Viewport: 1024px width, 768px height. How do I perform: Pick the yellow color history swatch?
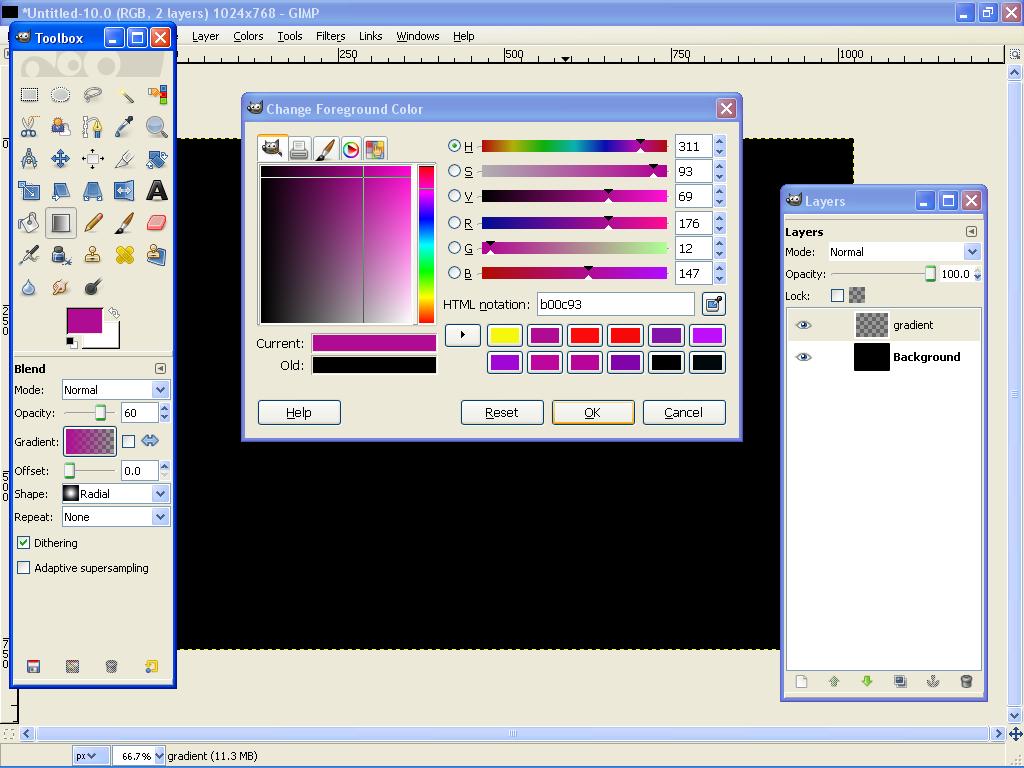505,336
